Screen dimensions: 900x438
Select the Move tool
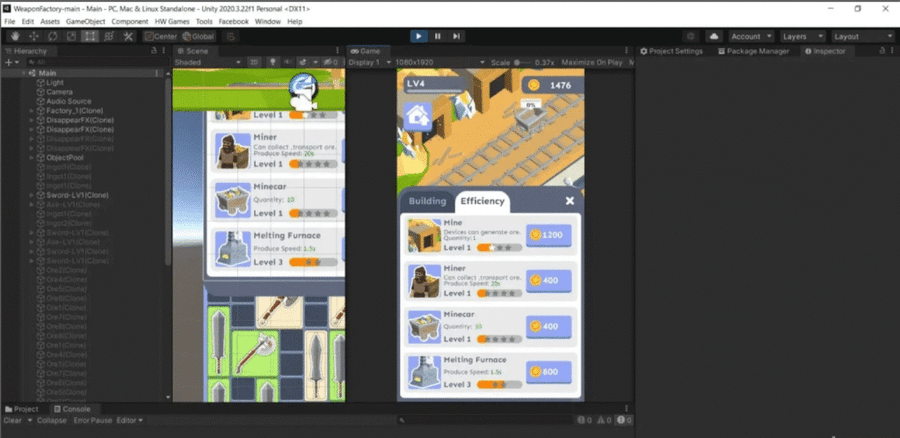click(32, 36)
